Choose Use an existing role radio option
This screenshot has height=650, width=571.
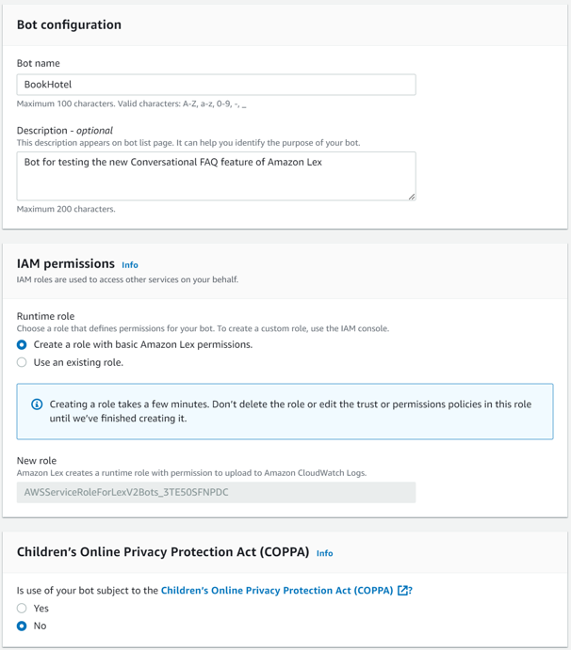pyautogui.click(x=22, y=362)
